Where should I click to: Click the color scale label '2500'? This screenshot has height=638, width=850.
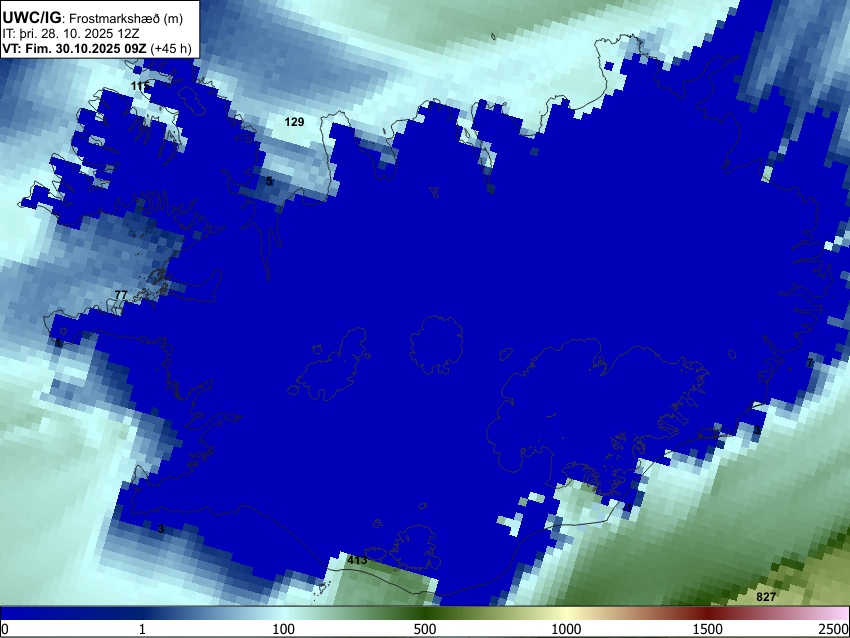[834, 629]
